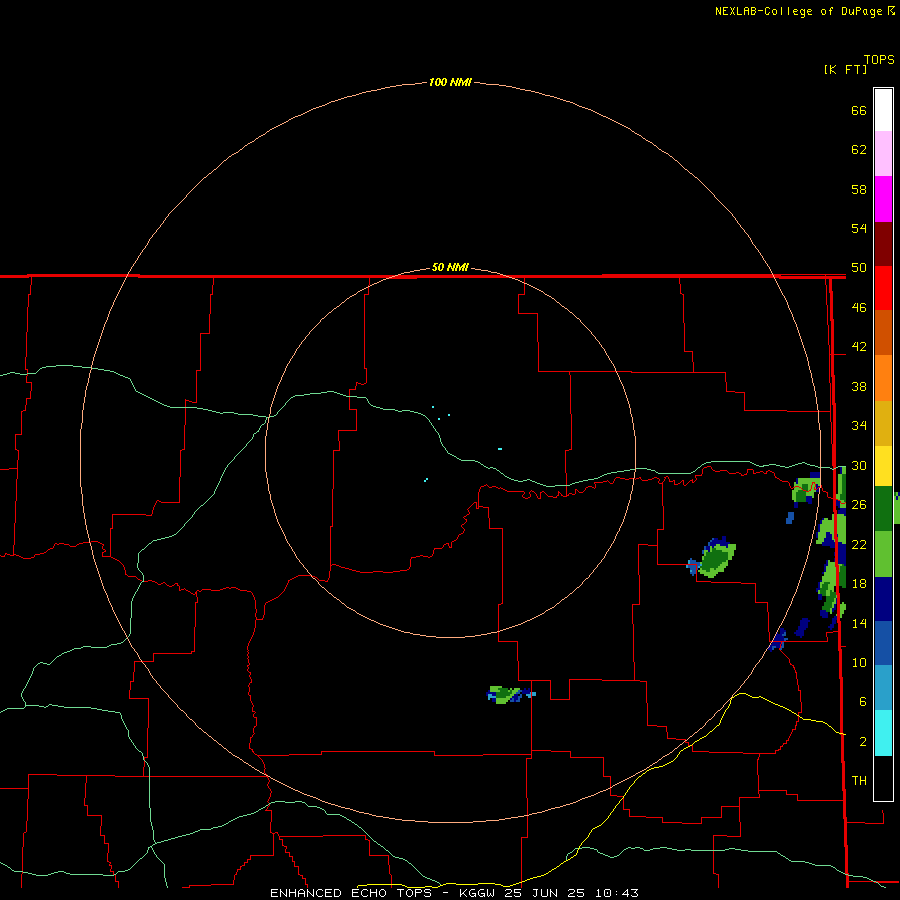Image resolution: width=900 pixels, height=900 pixels.
Task: Click the legend value "38"
Action: 859,386
